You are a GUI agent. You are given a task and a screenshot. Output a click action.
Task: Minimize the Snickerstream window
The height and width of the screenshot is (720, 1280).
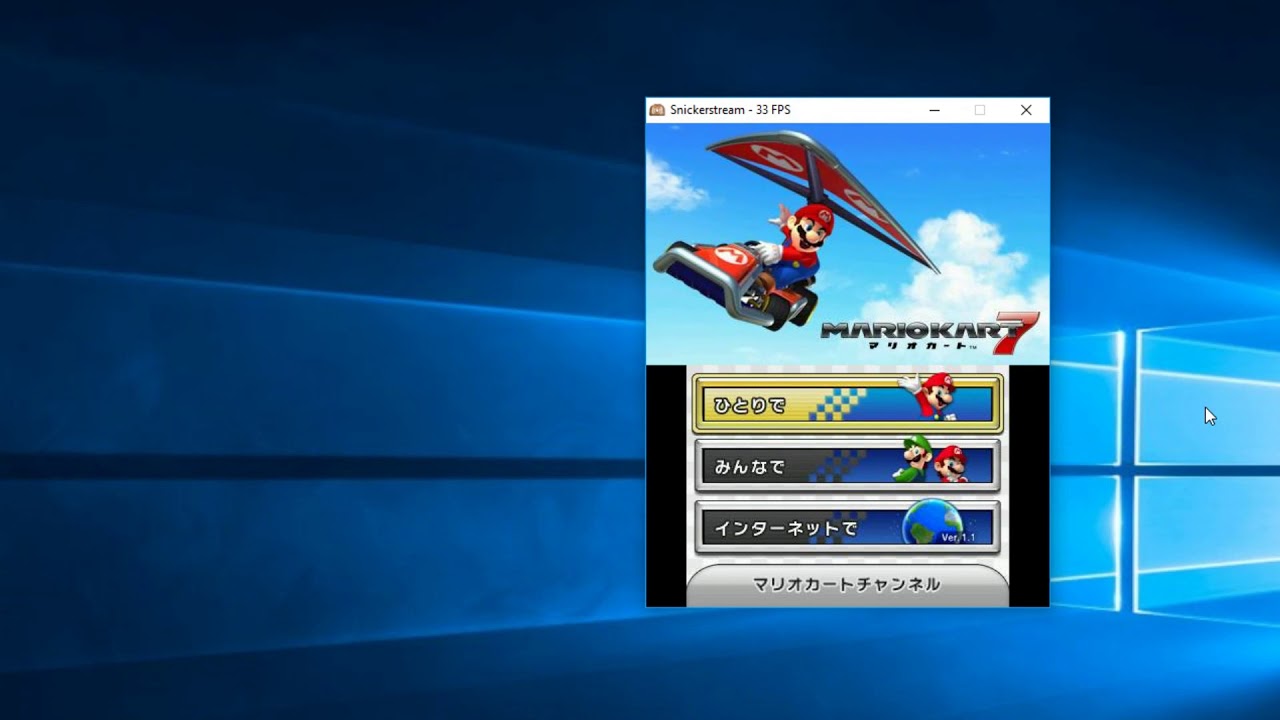(934, 110)
